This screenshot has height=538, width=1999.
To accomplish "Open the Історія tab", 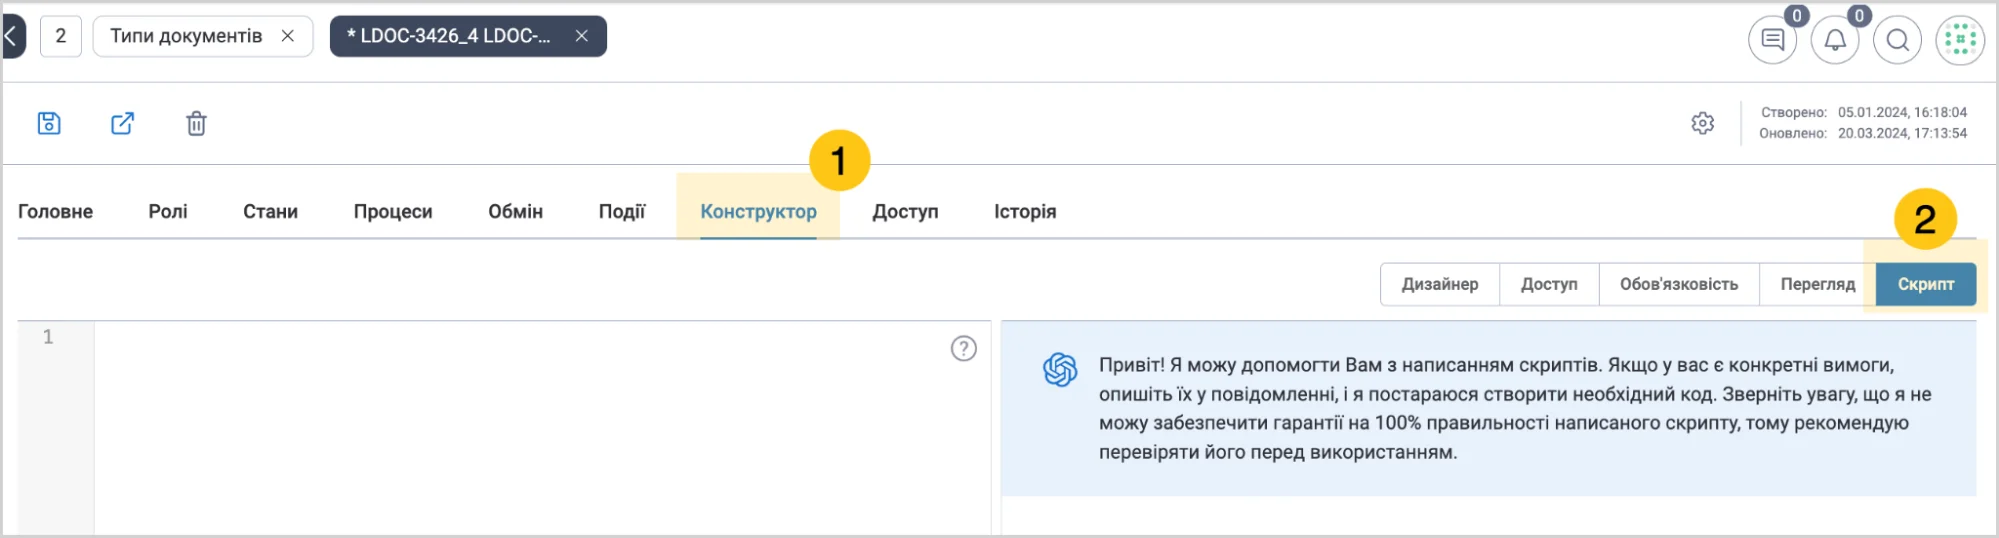I will point(1025,211).
